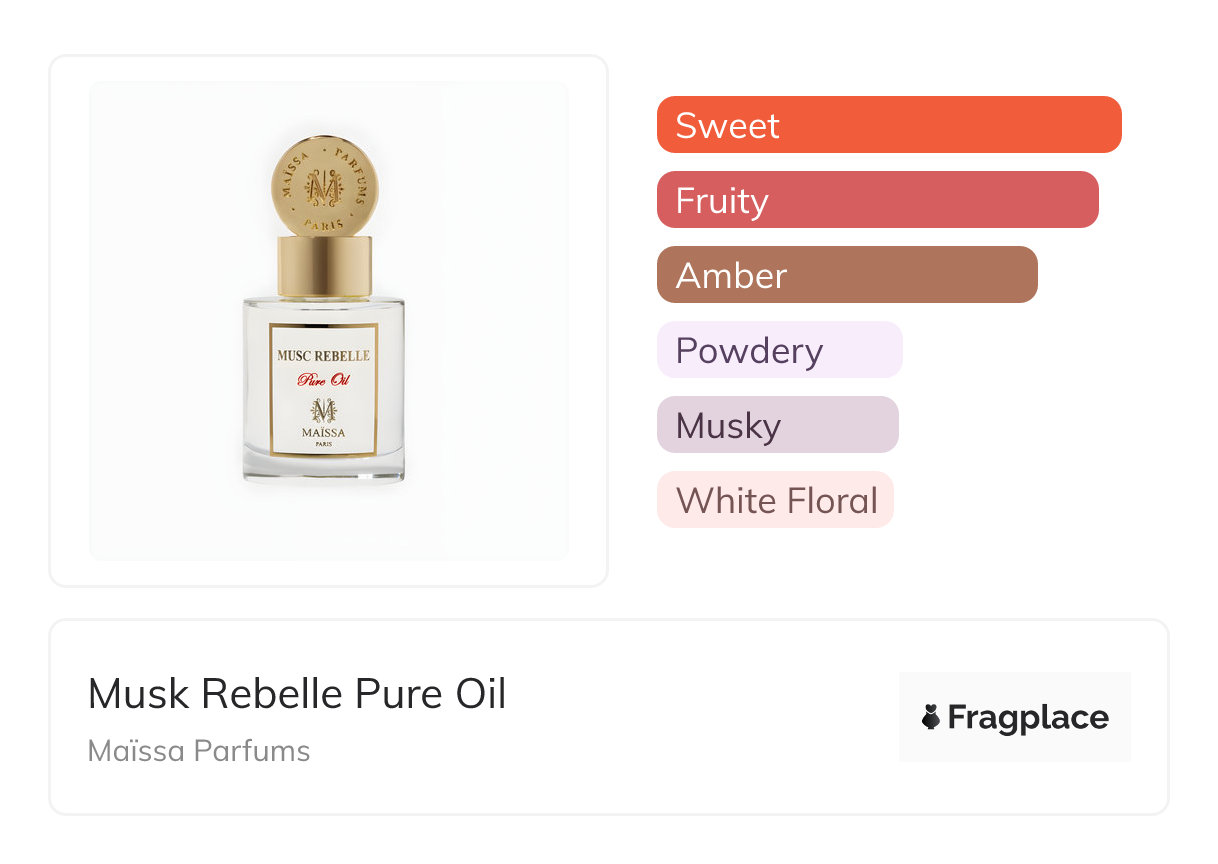Image resolution: width=1218 pixels, height=864 pixels.
Task: Click the red Pure Oil script on the label
Action: [x=323, y=380]
